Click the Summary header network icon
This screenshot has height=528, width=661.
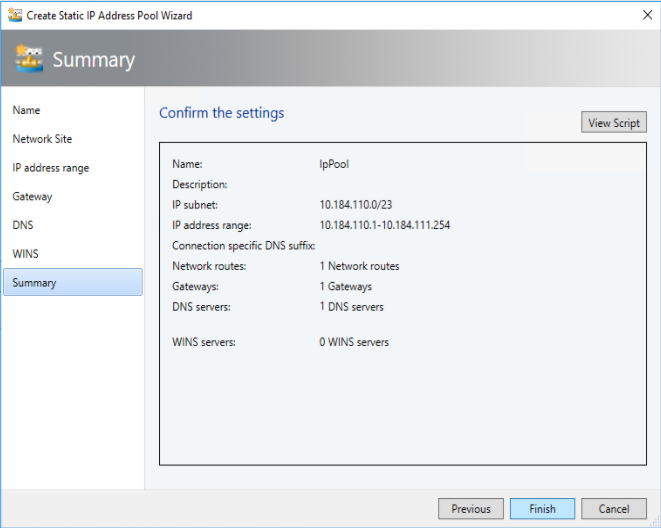(x=29, y=59)
